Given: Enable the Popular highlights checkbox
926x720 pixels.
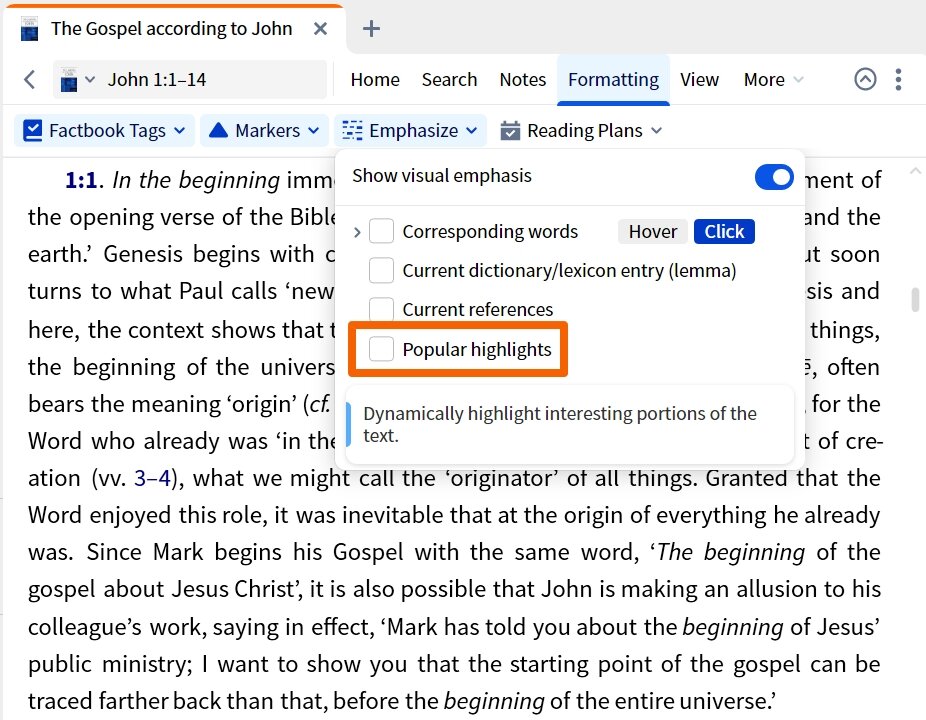Looking at the screenshot, I should 382,349.
